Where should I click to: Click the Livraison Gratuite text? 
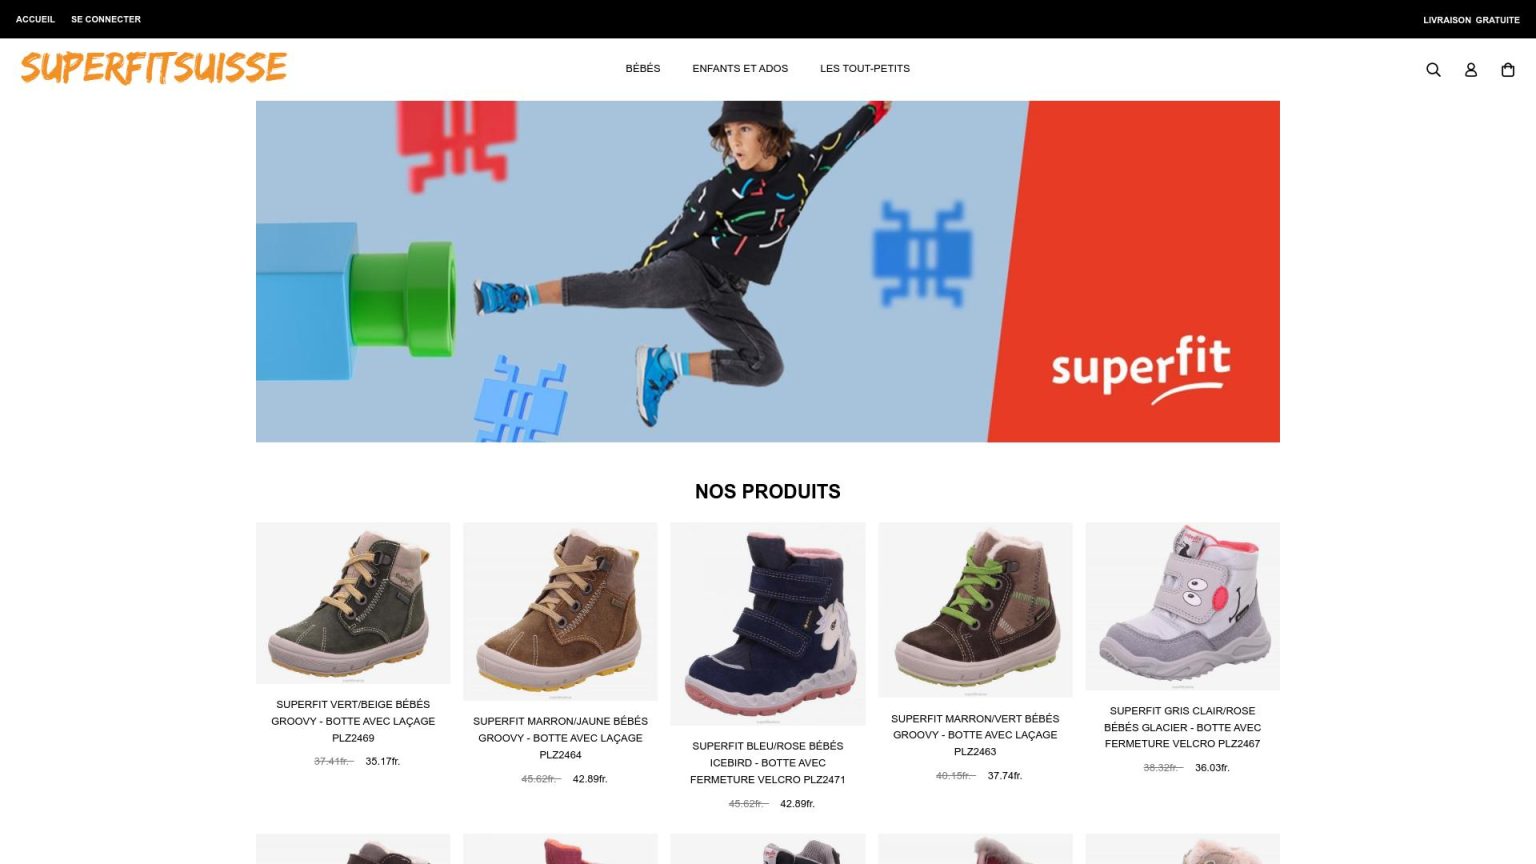pos(1471,20)
